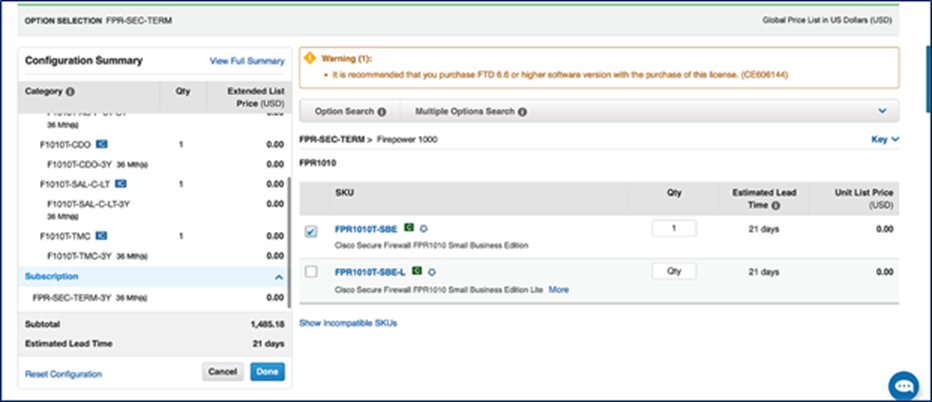Image resolution: width=932 pixels, height=402 pixels.
Task: Select F1010T-CDO-3Y summary row
Action: click(x=154, y=164)
